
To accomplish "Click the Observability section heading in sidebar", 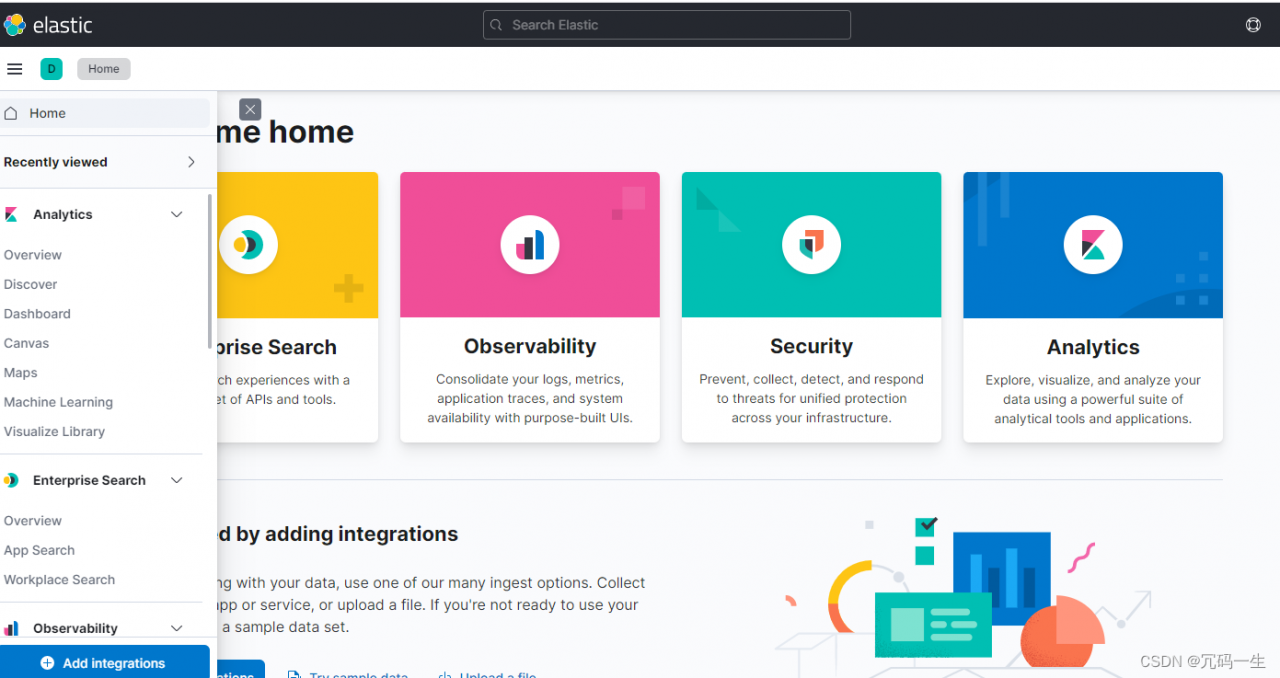I will pos(75,628).
